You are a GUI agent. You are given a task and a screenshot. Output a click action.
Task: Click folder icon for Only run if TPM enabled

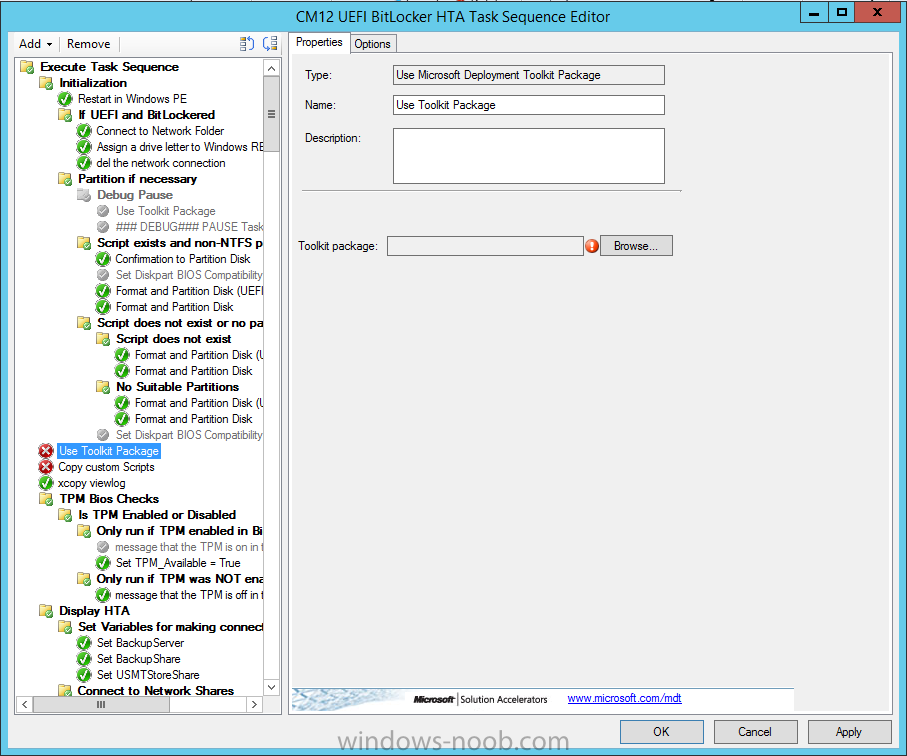tap(84, 531)
